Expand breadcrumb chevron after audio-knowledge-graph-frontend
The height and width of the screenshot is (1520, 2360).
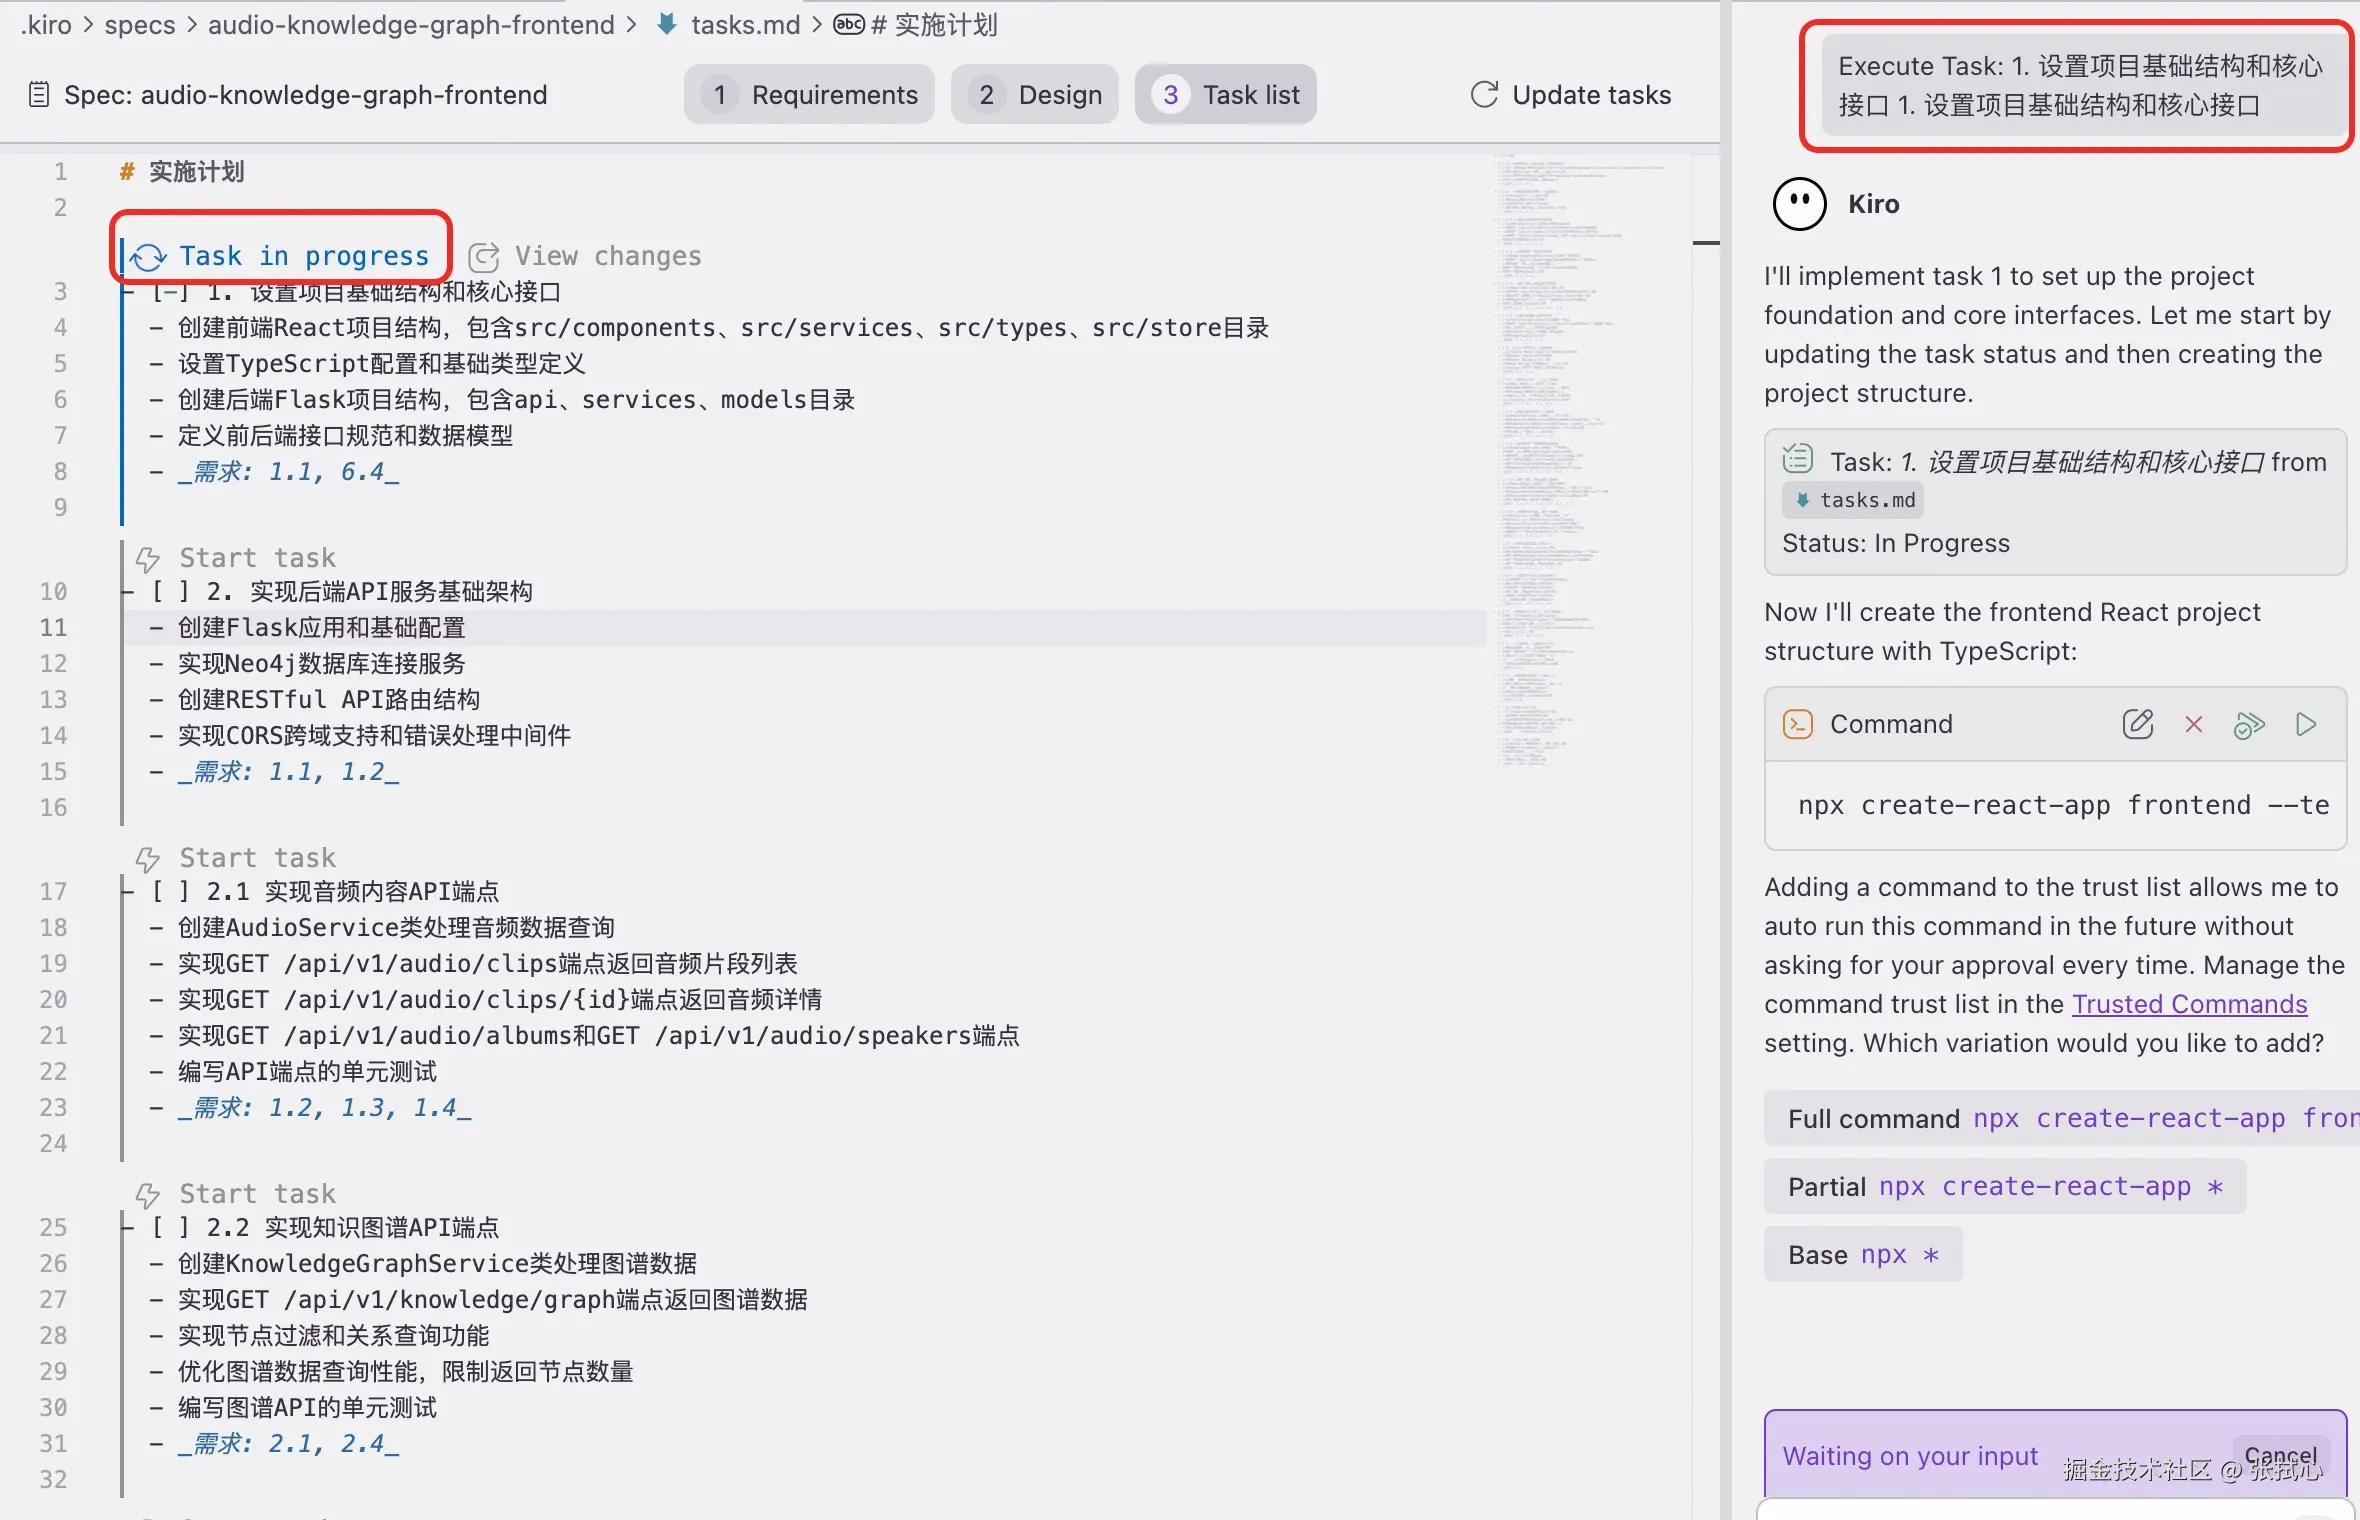[631, 25]
